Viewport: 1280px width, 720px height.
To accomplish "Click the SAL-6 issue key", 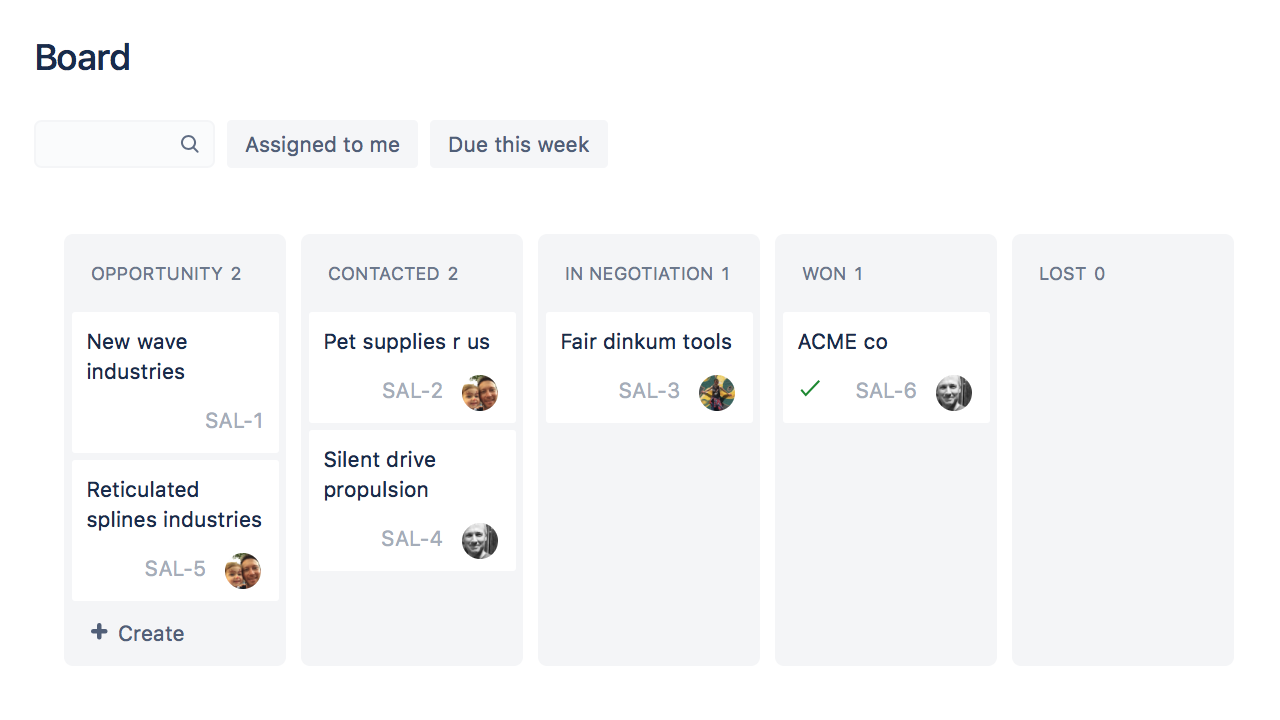I will click(886, 391).
